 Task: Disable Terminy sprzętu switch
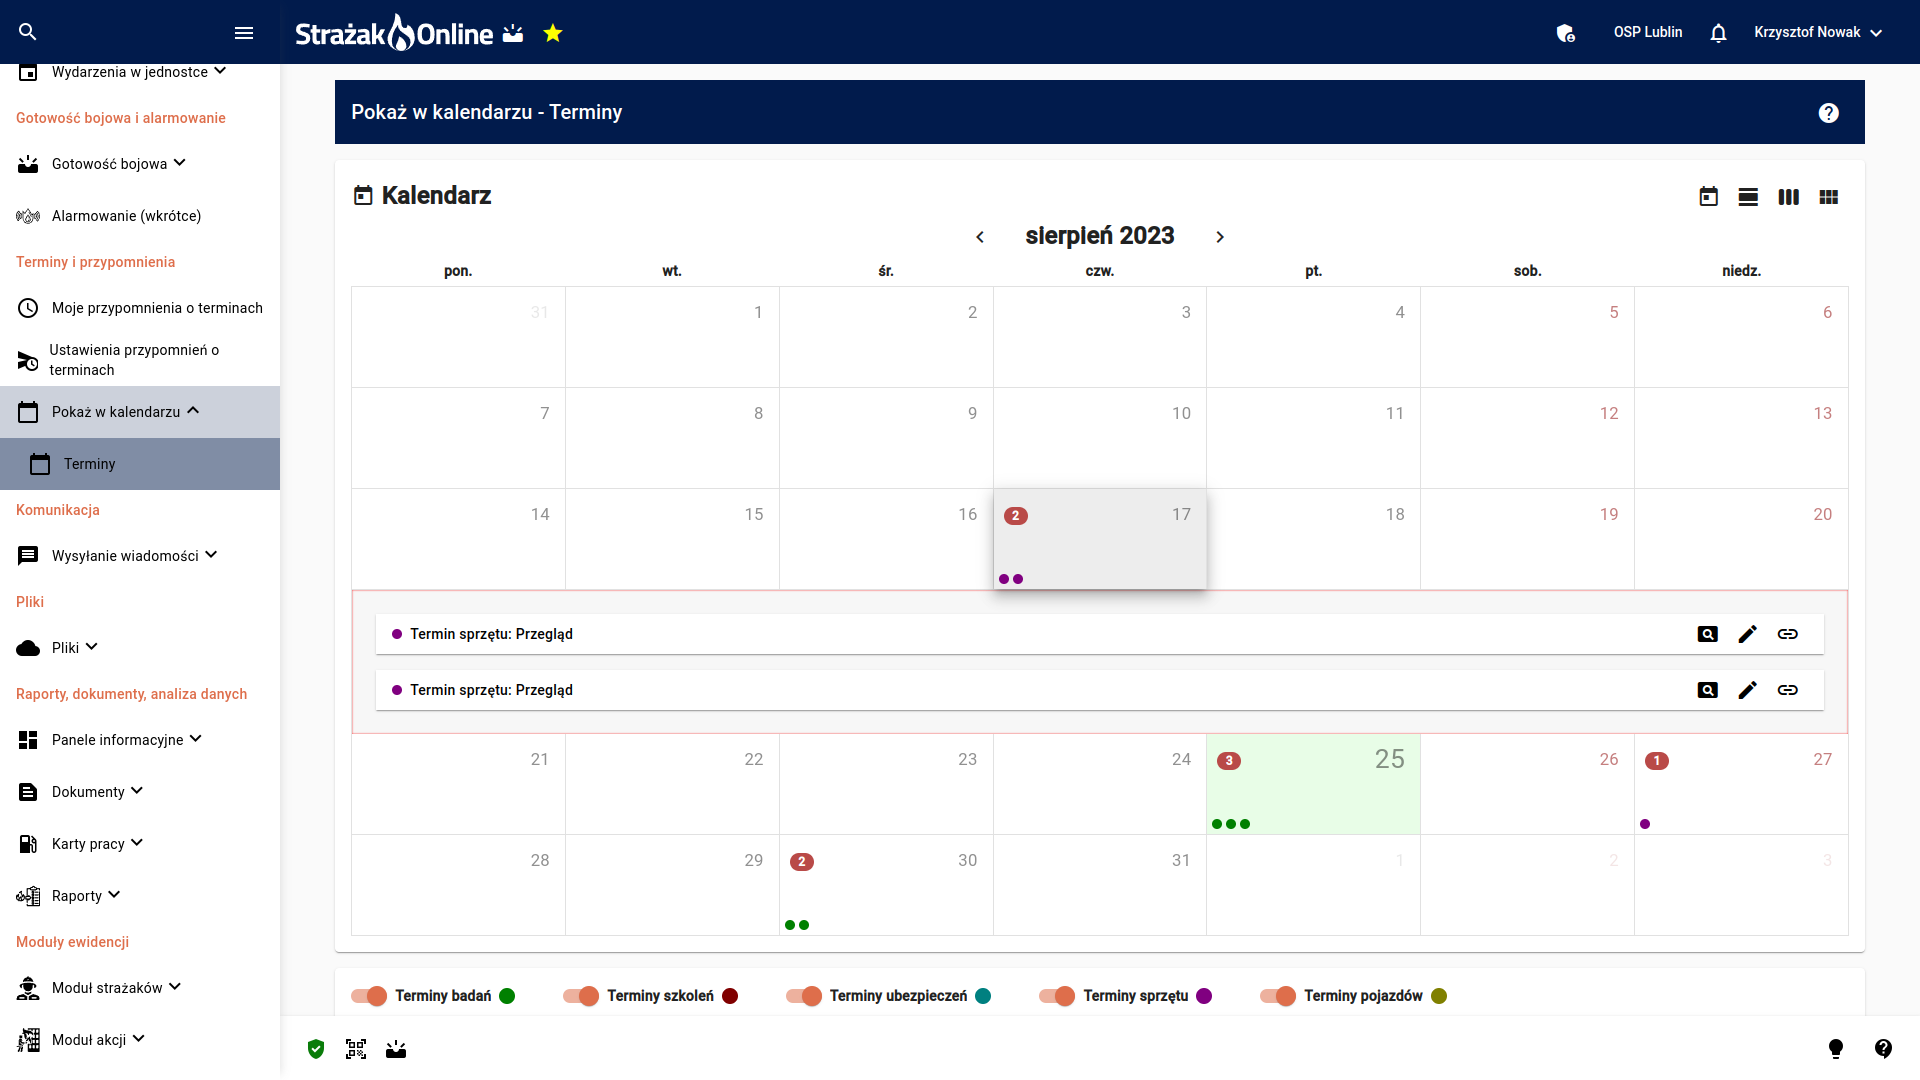point(1057,996)
